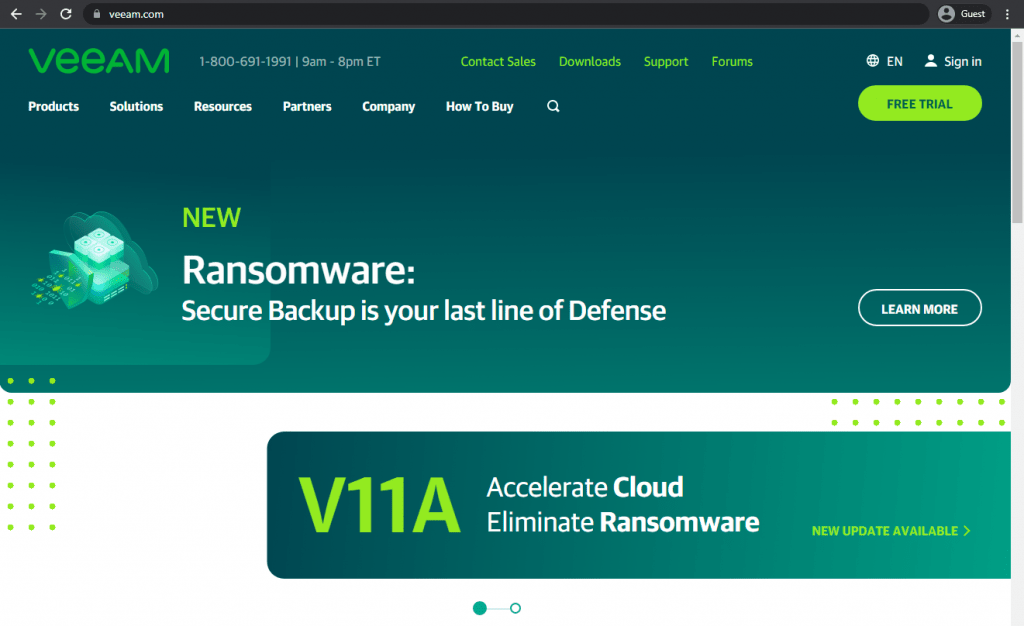Reload the page with refresh icon
1024x626 pixels.
(x=65, y=14)
